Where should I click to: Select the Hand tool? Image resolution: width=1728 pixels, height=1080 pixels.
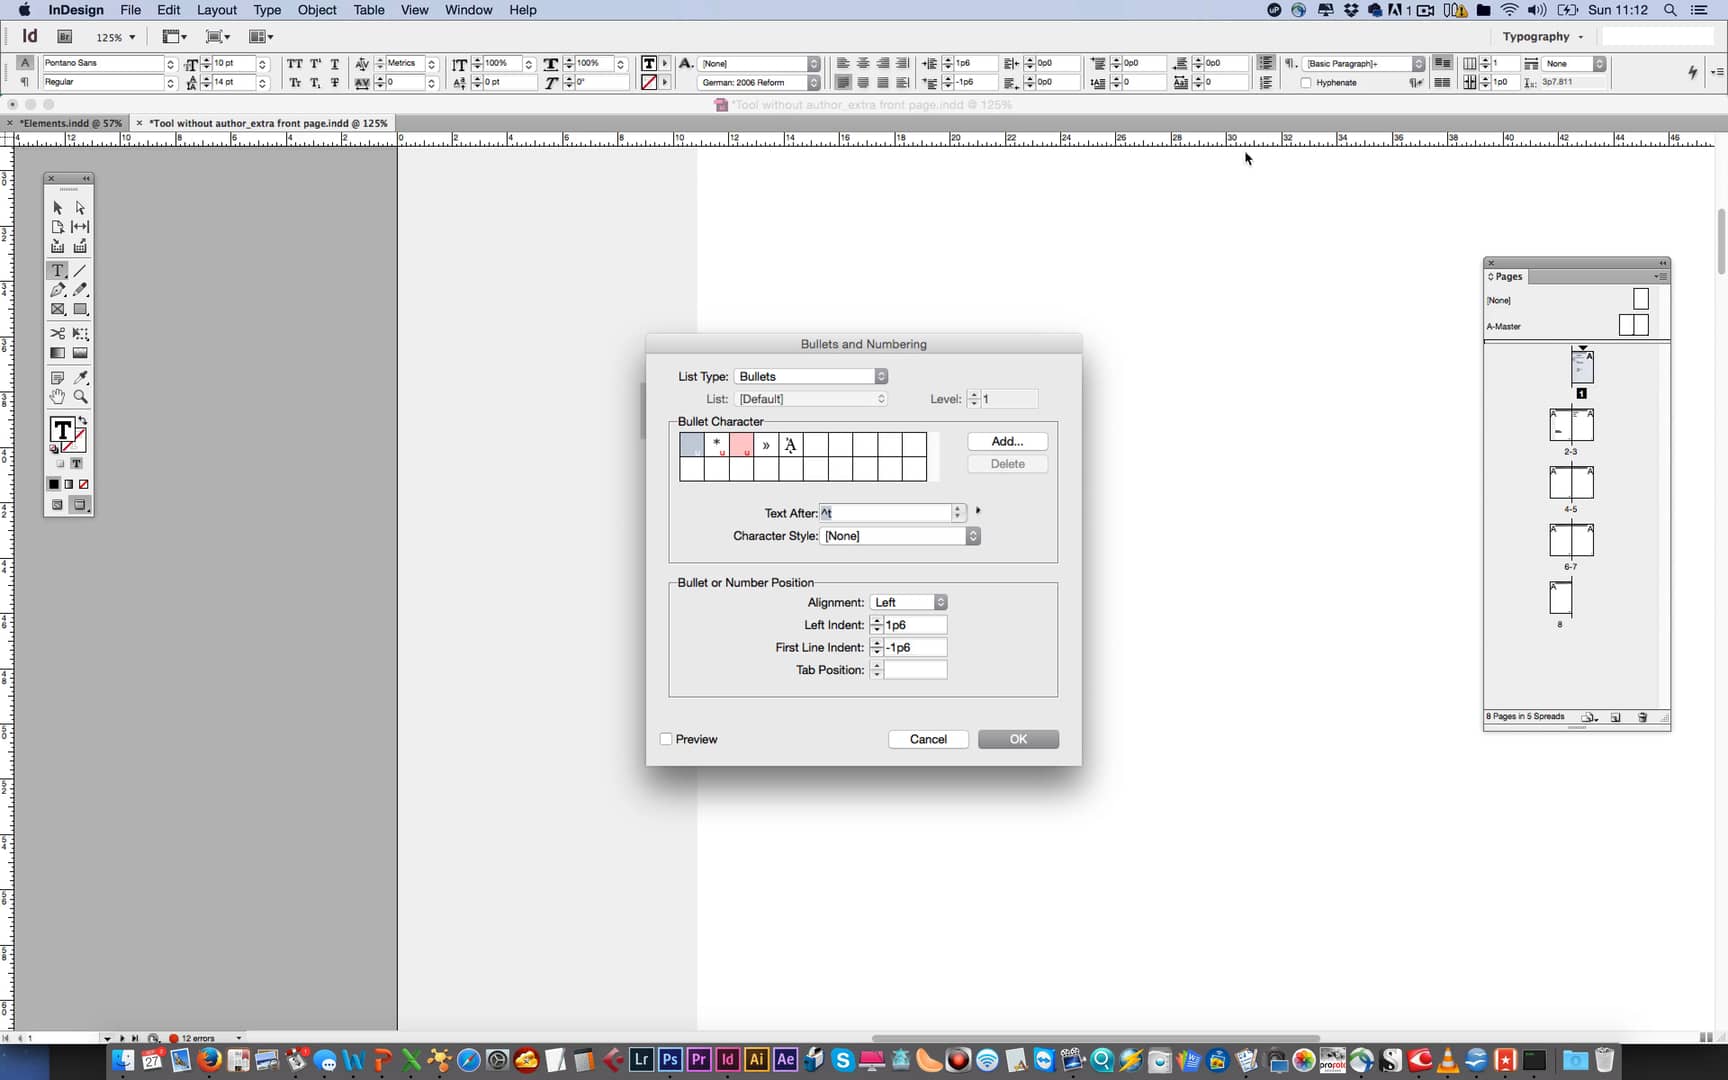pos(57,396)
